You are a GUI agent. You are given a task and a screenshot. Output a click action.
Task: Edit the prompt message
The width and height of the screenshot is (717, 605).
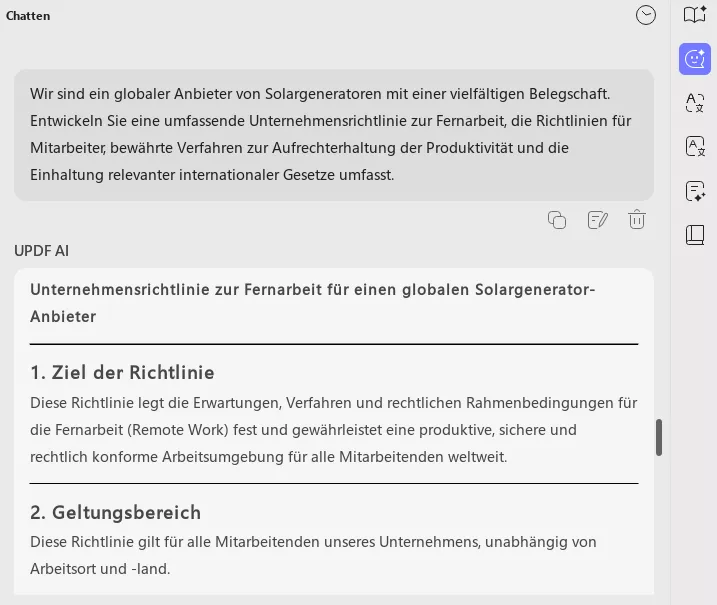coord(597,220)
